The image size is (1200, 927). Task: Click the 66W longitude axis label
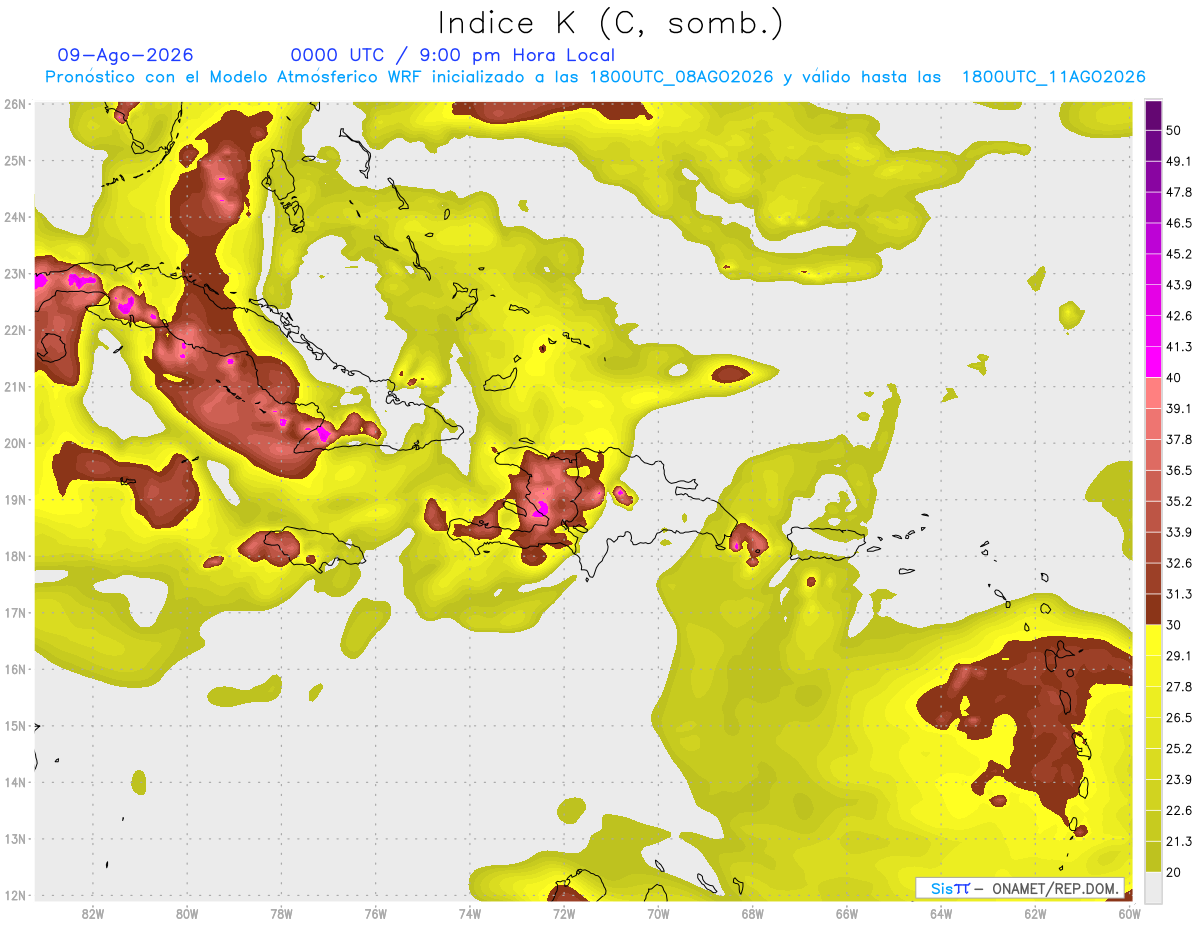(x=847, y=913)
